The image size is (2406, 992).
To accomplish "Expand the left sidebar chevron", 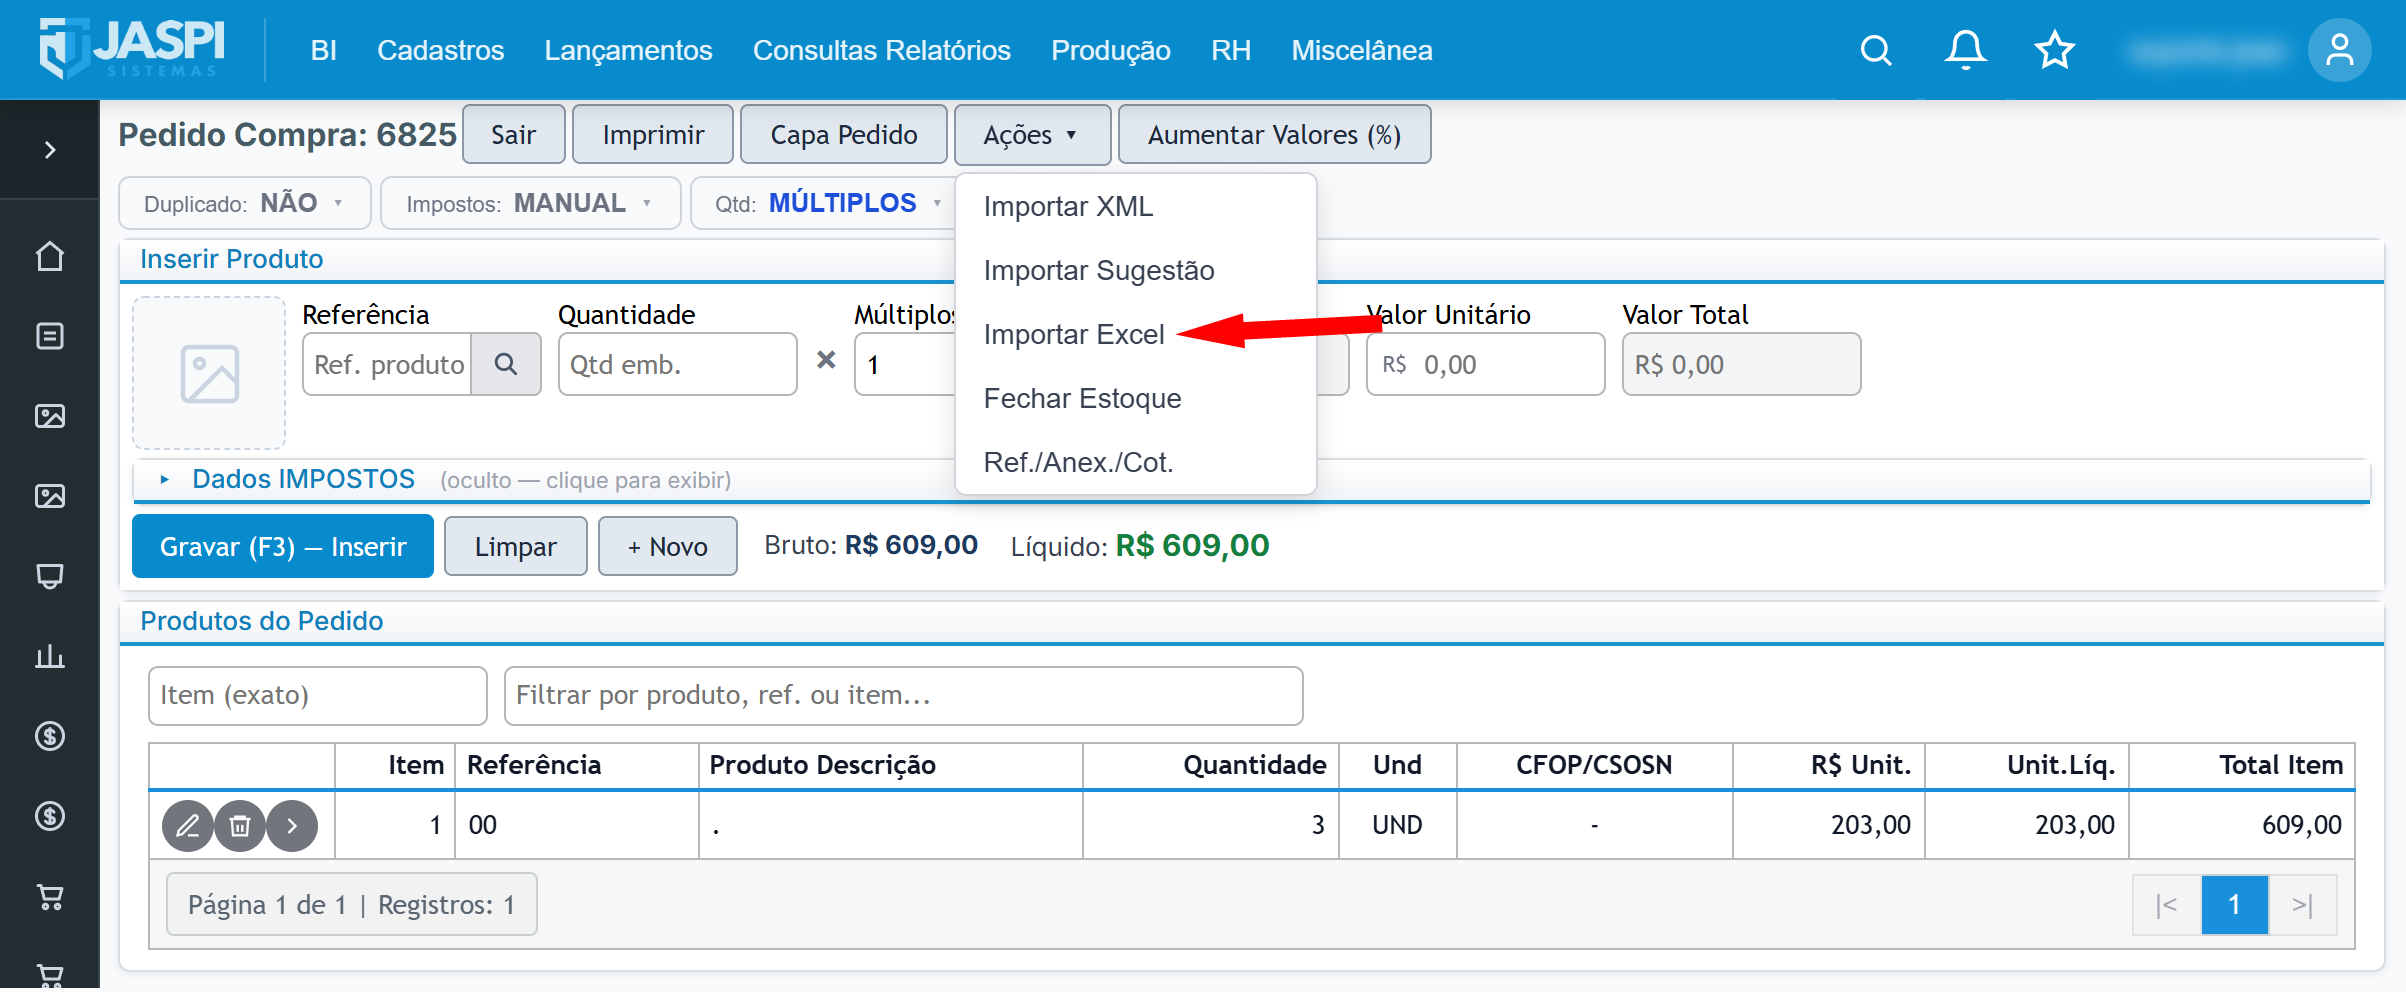I will click(50, 150).
